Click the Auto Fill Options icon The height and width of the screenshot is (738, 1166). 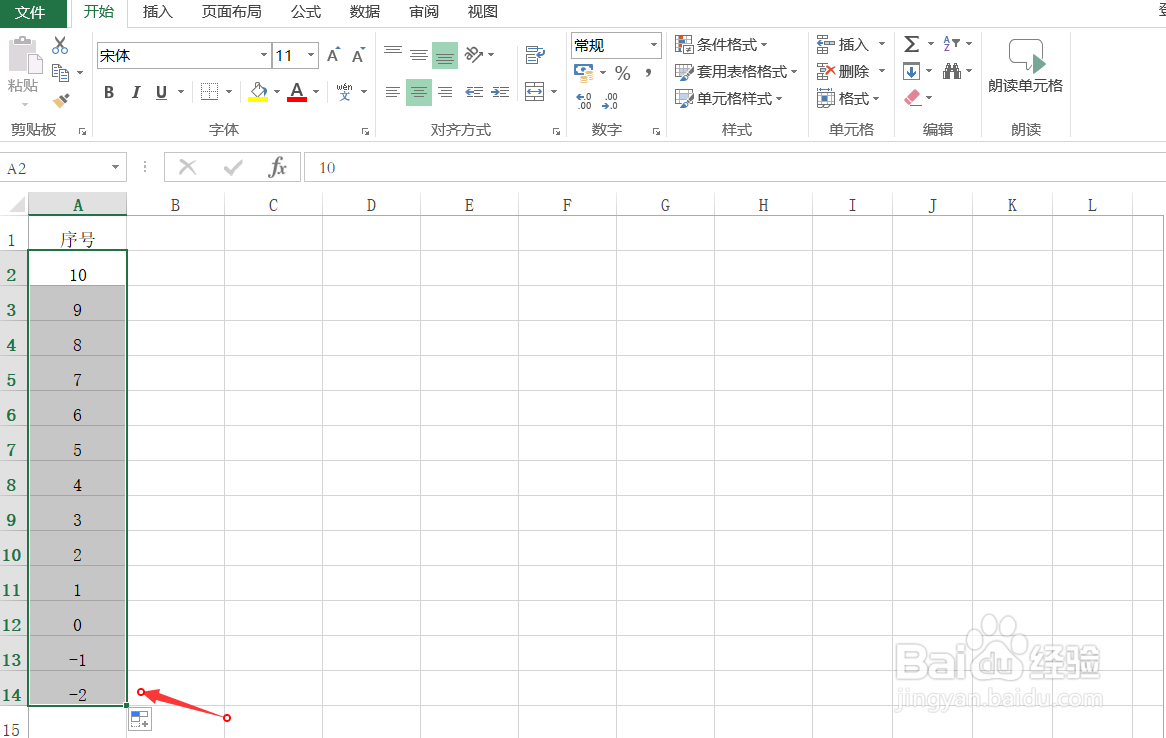click(140, 719)
